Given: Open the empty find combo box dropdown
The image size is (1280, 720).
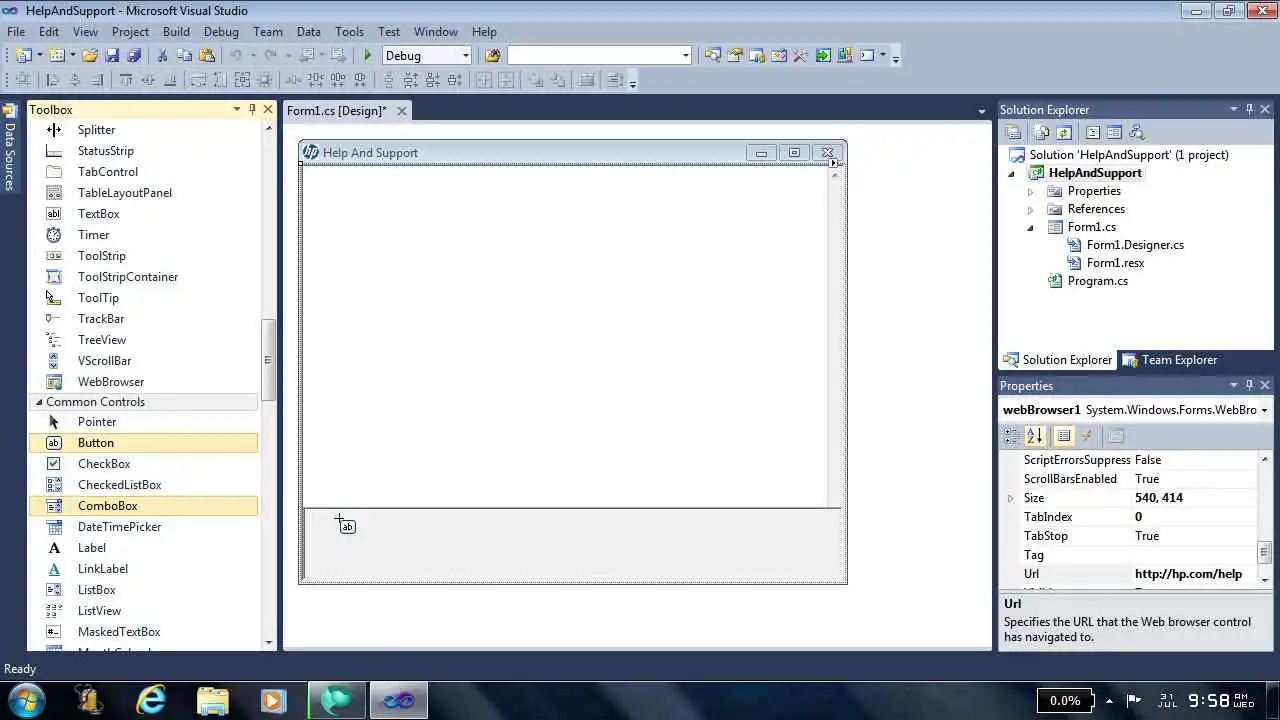Looking at the screenshot, I should coord(685,55).
